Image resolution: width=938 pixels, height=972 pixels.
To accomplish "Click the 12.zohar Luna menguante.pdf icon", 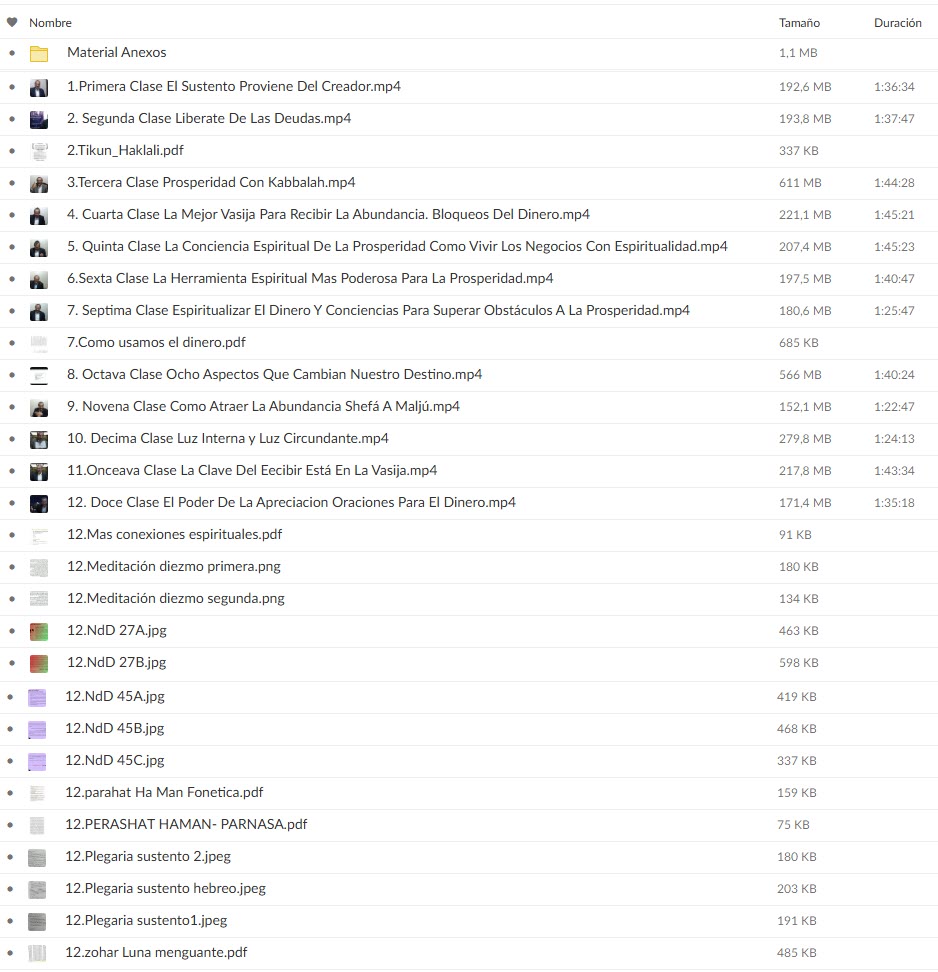I will 37,953.
